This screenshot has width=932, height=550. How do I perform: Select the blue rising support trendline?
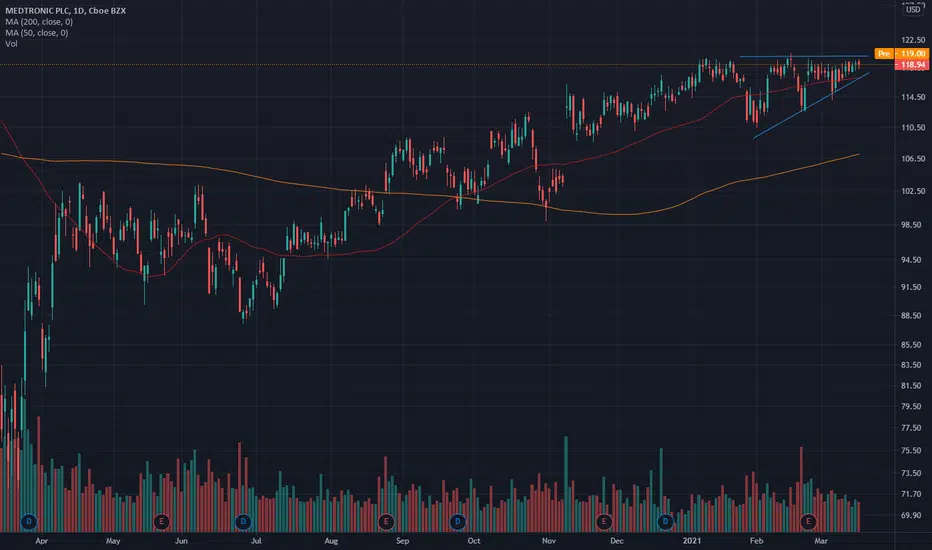811,105
